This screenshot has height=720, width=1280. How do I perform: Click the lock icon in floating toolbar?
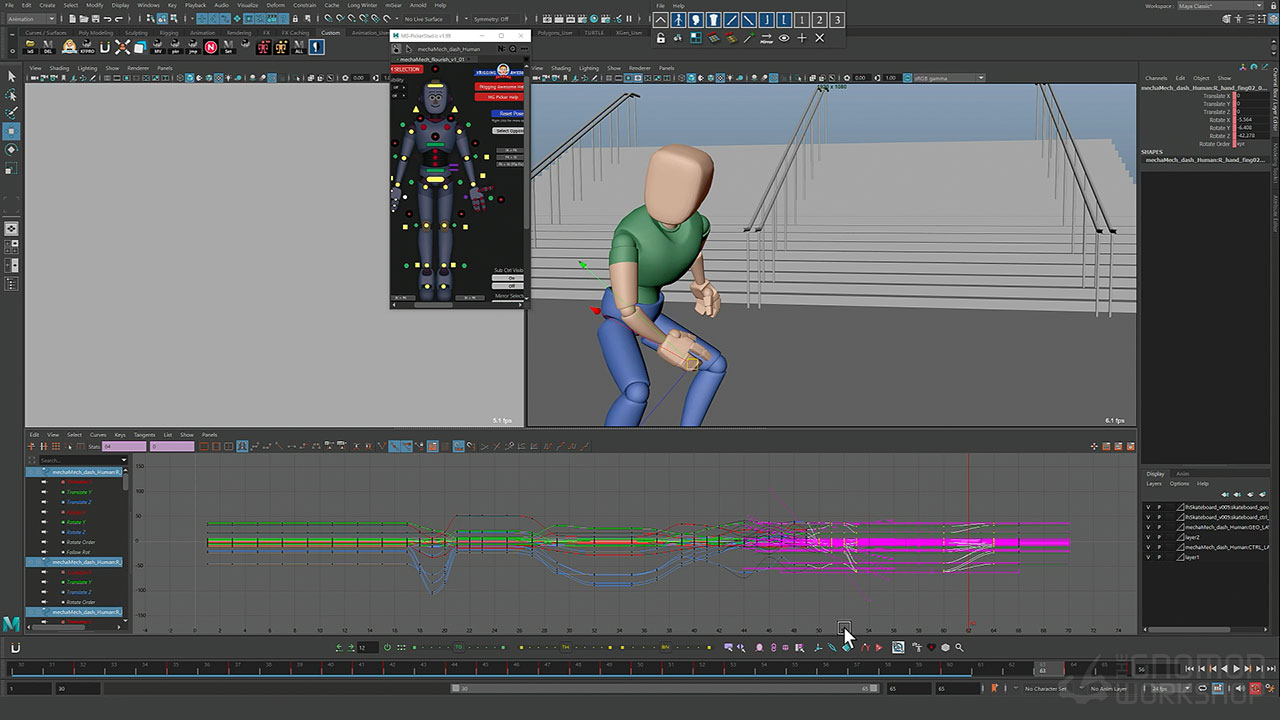point(661,38)
